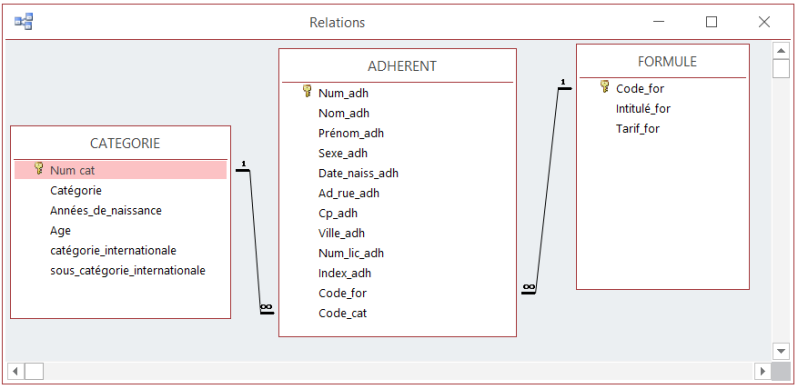Viewport: 798px width, 389px height.
Task: Select Années_de_naissance field in CATEGORIE
Action: [121, 210]
